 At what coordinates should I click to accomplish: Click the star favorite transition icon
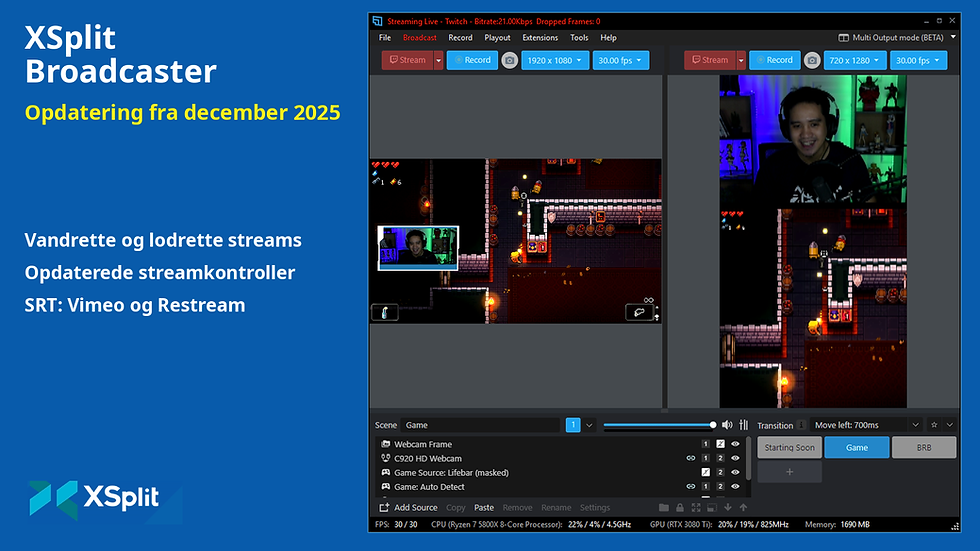coord(934,425)
